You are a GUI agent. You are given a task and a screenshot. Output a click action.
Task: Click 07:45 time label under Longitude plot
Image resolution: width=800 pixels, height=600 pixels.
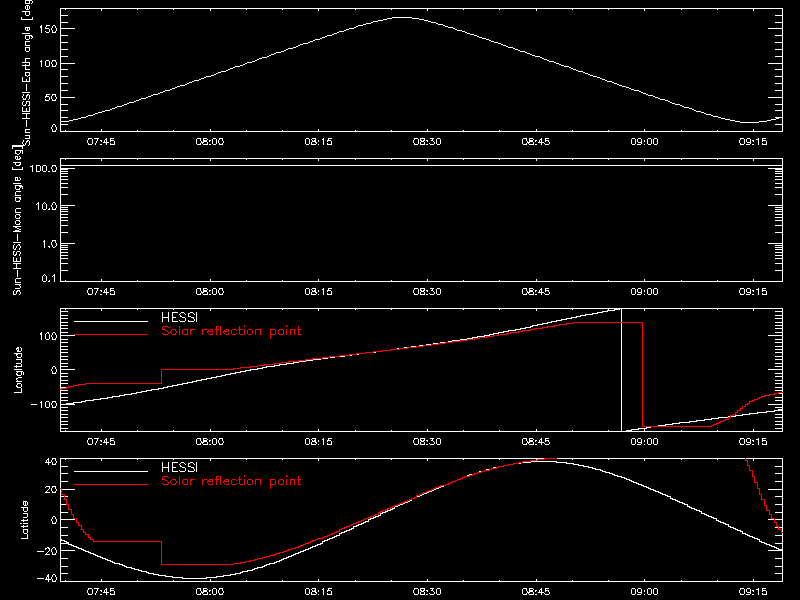[101, 442]
